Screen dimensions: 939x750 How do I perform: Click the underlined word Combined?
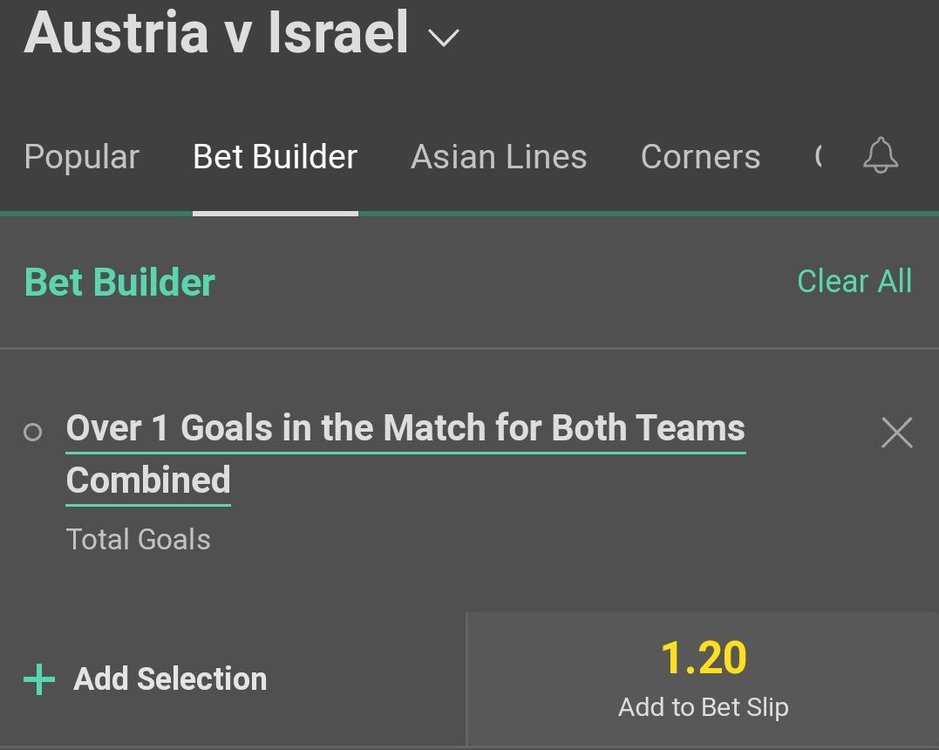pos(148,480)
